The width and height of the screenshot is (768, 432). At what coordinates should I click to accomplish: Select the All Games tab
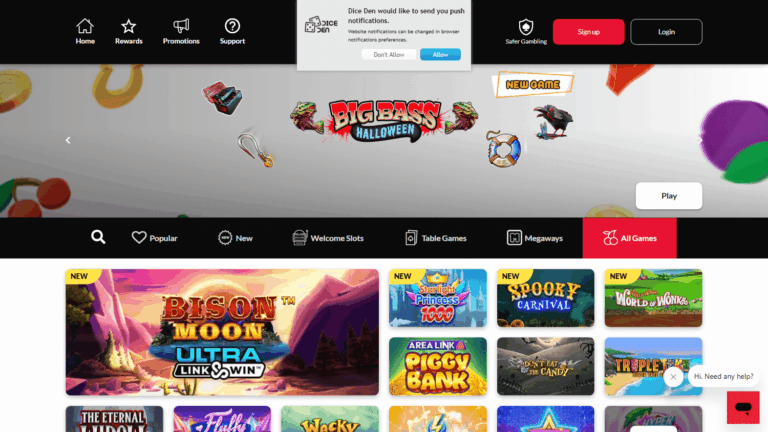[629, 238]
